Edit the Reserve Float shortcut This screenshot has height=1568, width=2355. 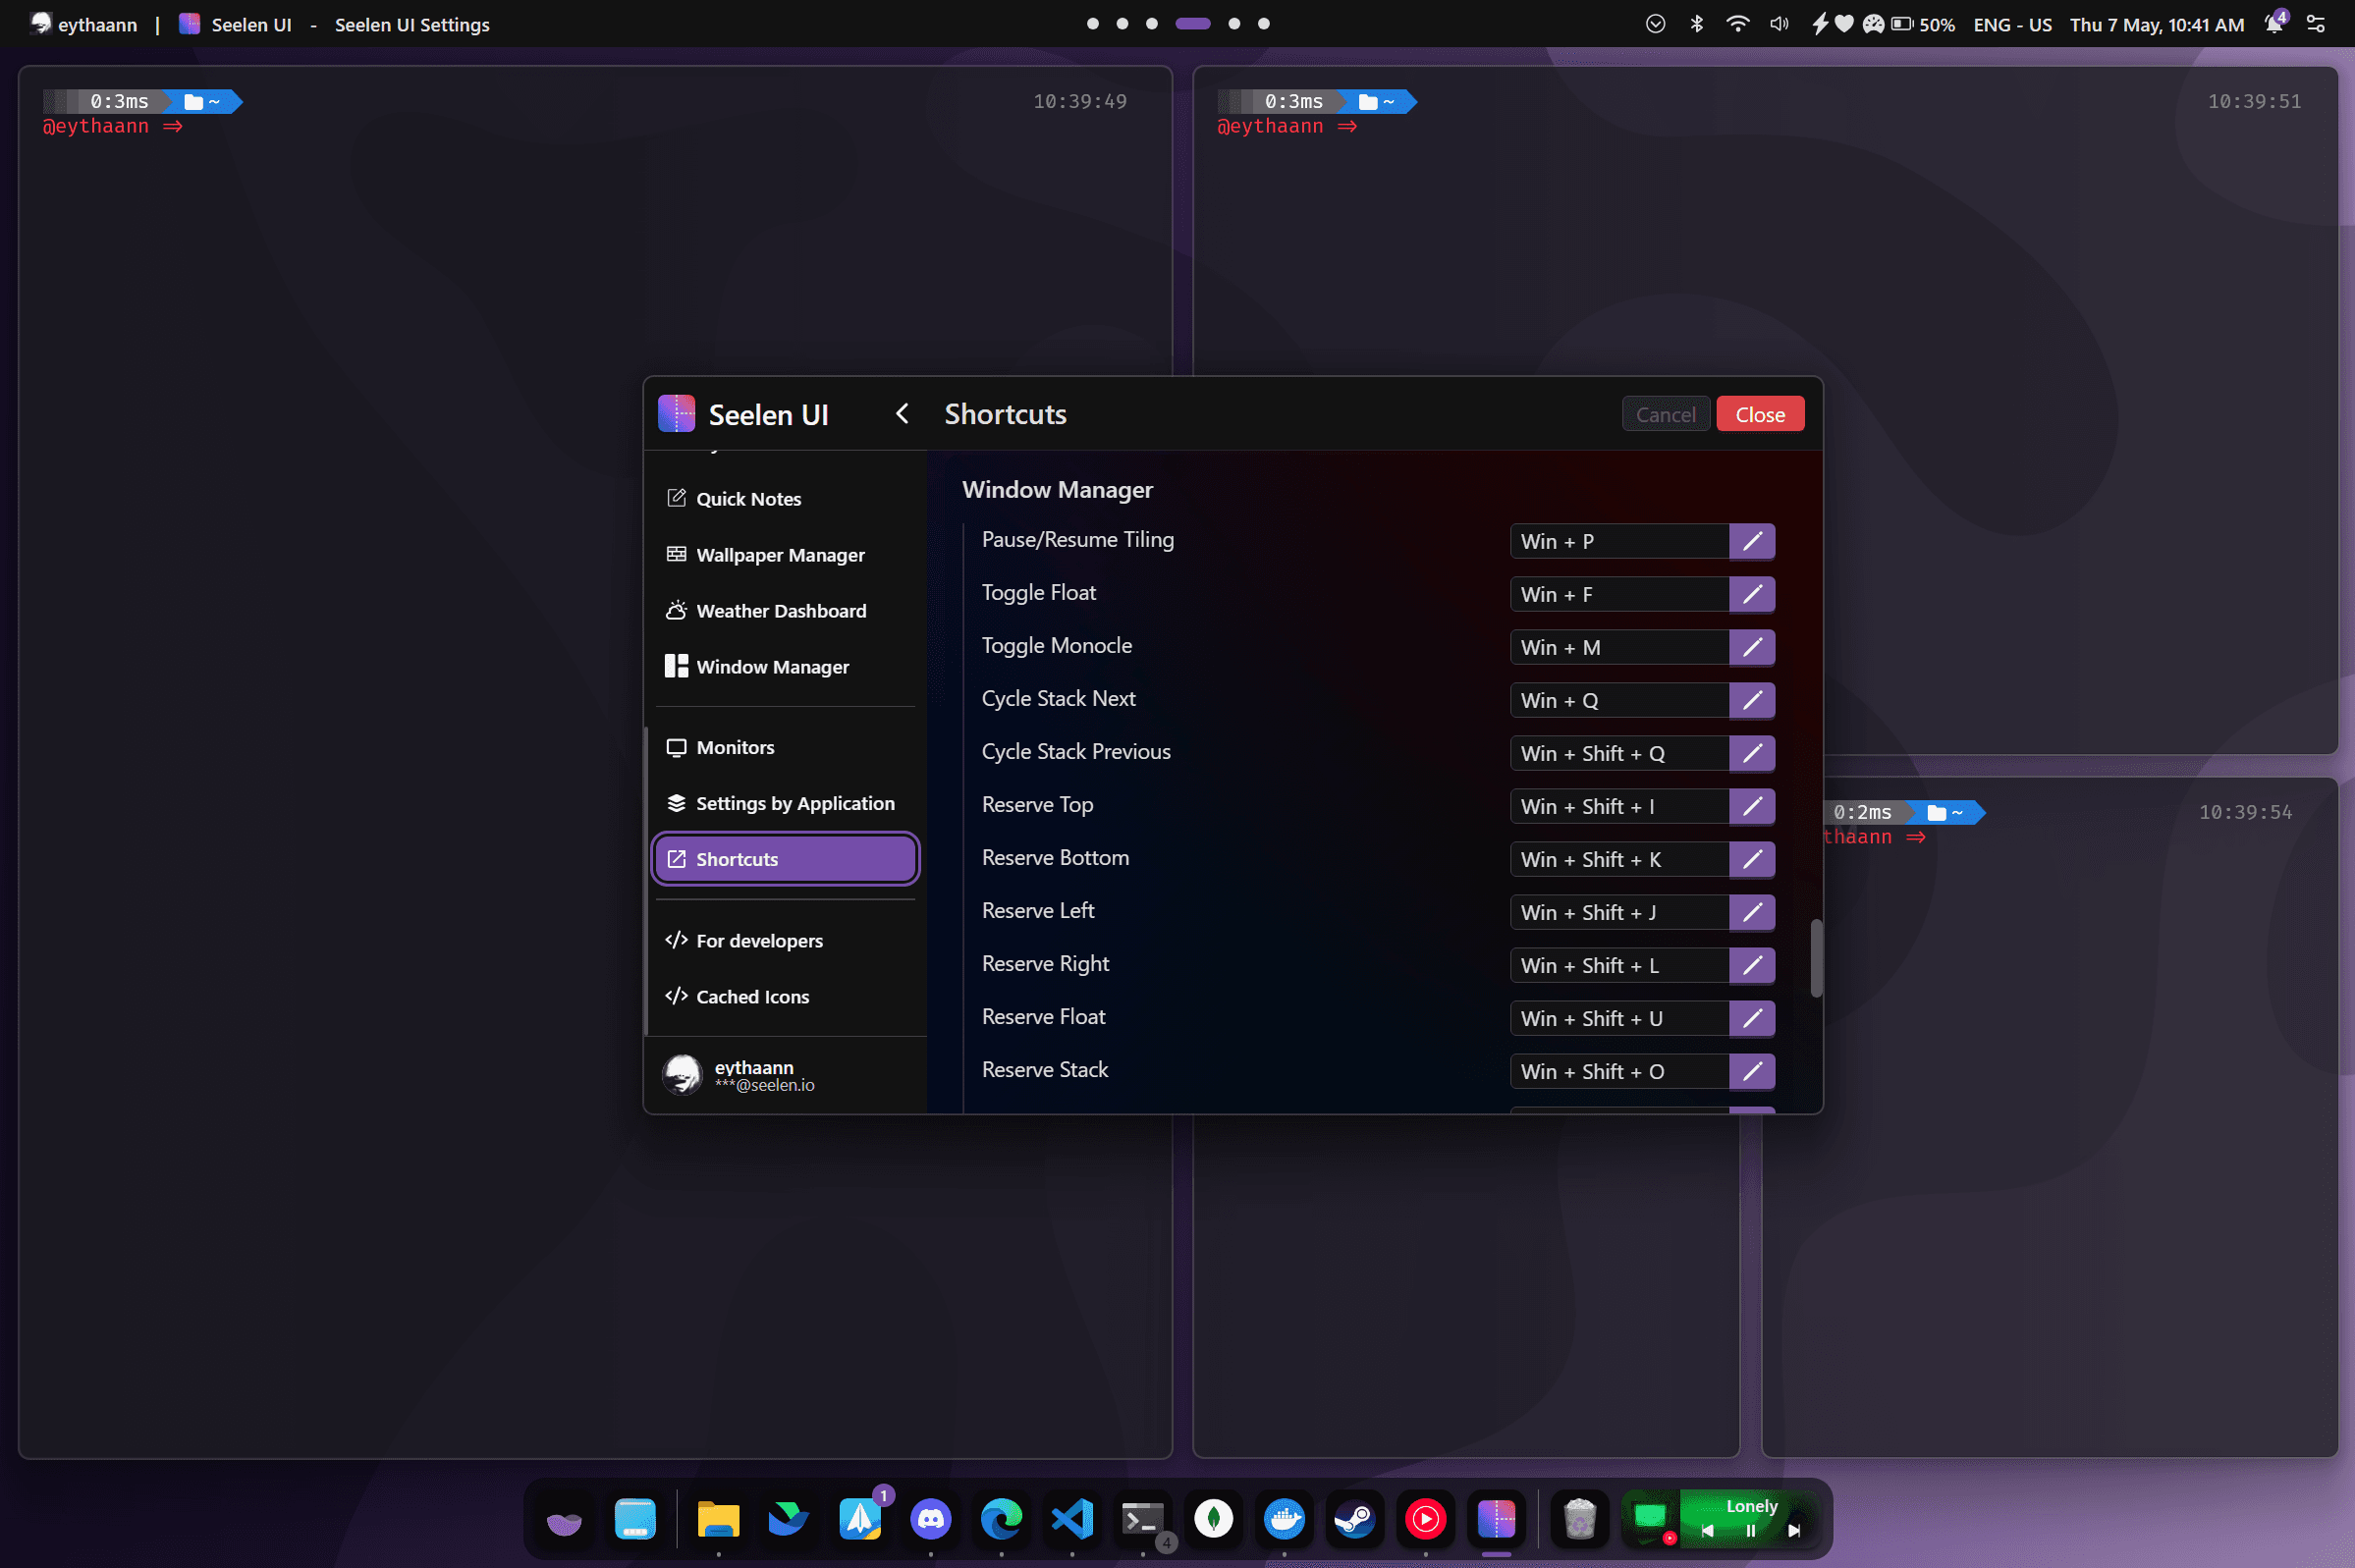click(x=1752, y=1018)
